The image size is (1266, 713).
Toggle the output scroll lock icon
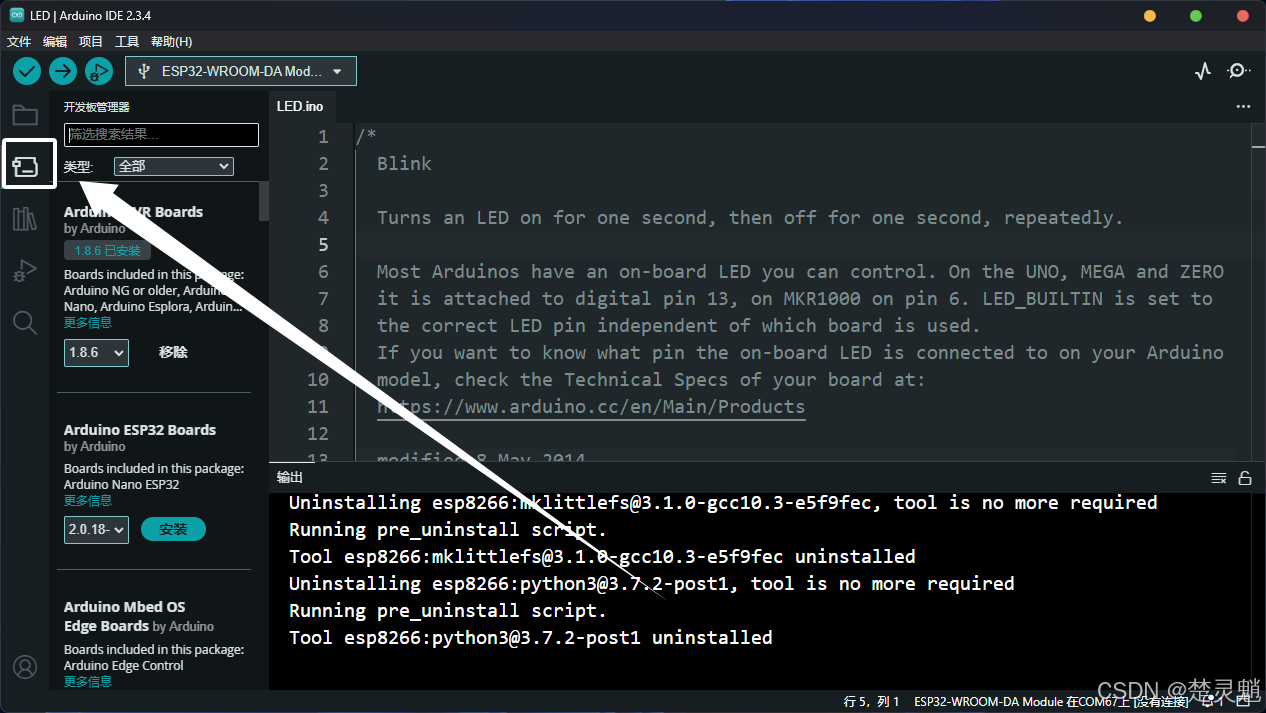(1245, 478)
